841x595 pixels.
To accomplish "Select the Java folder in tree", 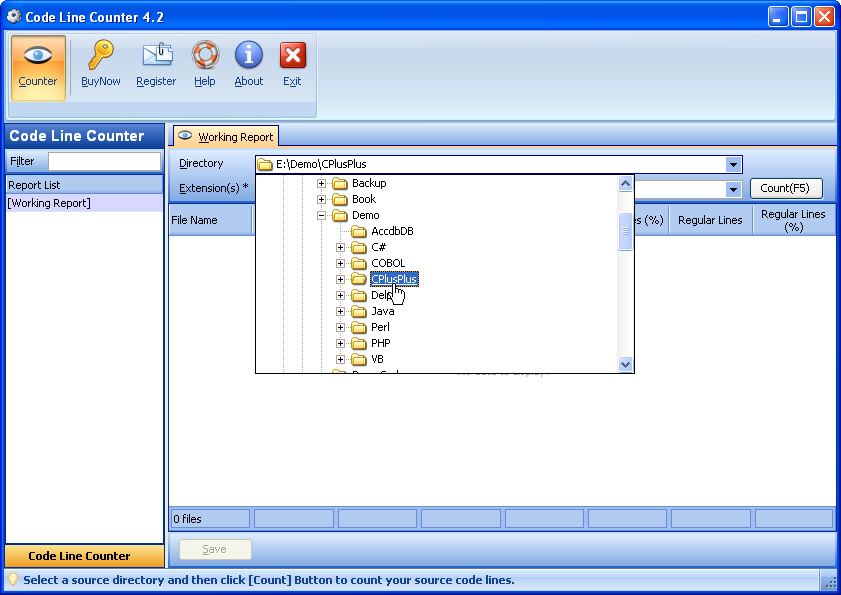I will point(382,311).
